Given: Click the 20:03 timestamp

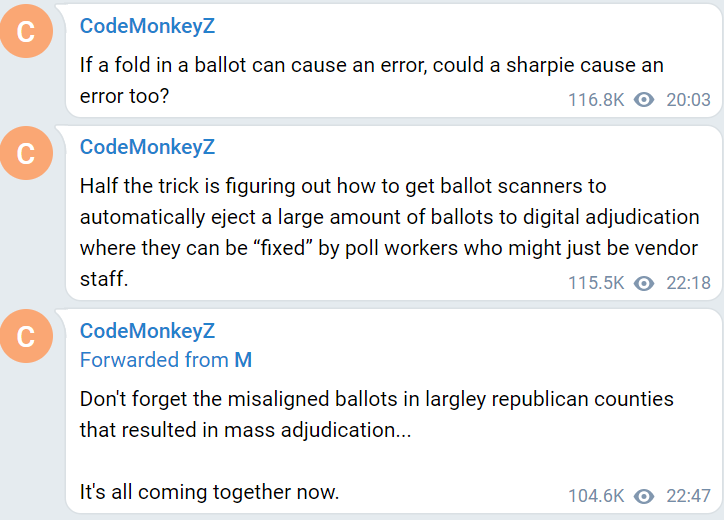Looking at the screenshot, I should point(688,99).
